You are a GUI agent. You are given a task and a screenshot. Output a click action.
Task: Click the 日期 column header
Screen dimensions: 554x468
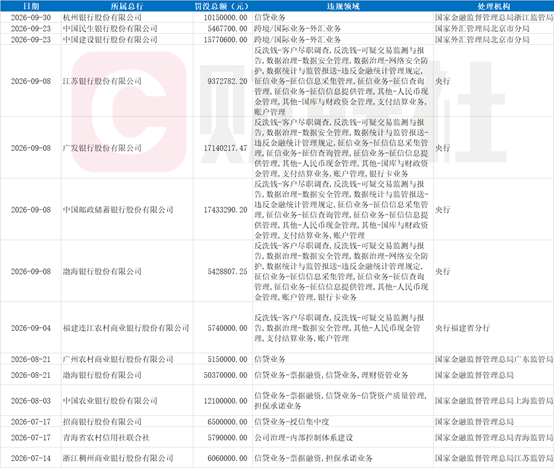[x=31, y=6]
